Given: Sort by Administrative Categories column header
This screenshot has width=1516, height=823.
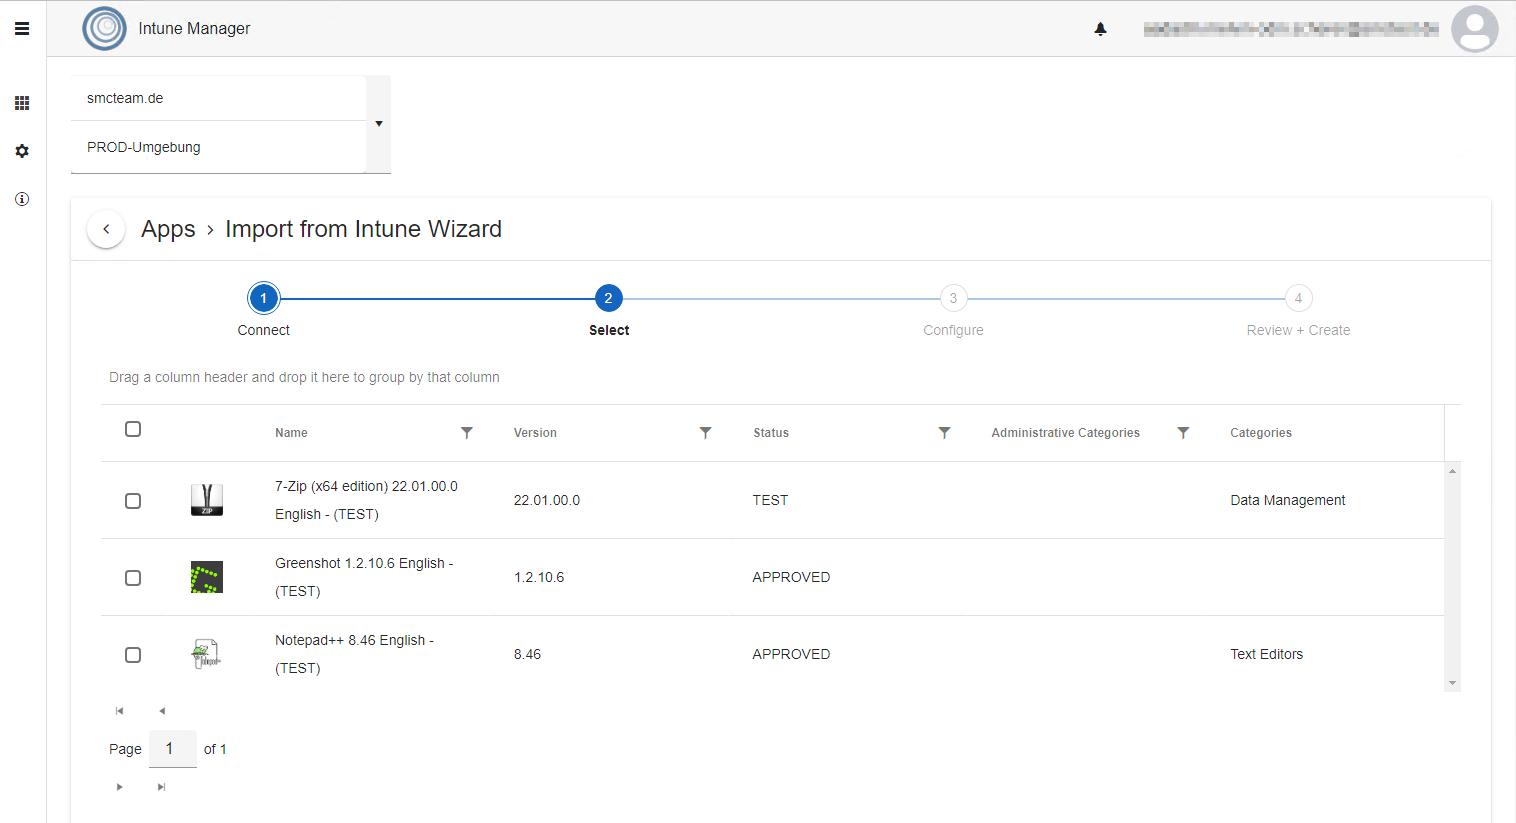Looking at the screenshot, I should 1065,433.
